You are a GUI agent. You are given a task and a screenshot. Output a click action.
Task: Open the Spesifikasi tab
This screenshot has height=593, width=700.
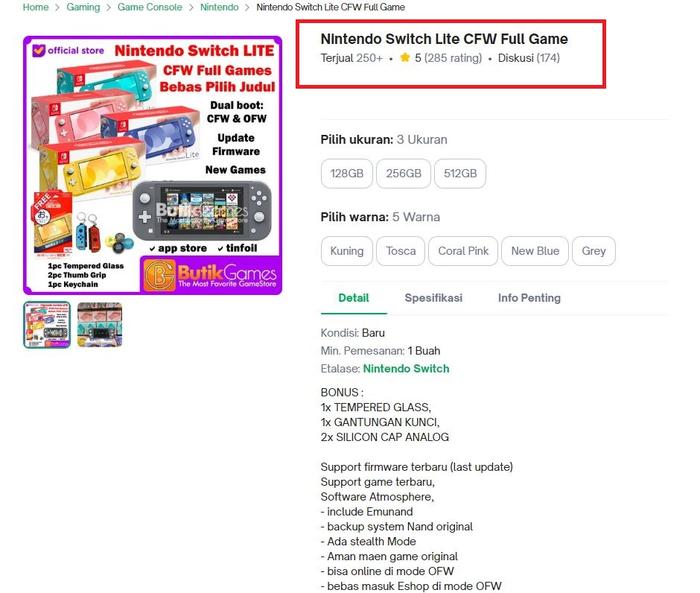coord(433,298)
